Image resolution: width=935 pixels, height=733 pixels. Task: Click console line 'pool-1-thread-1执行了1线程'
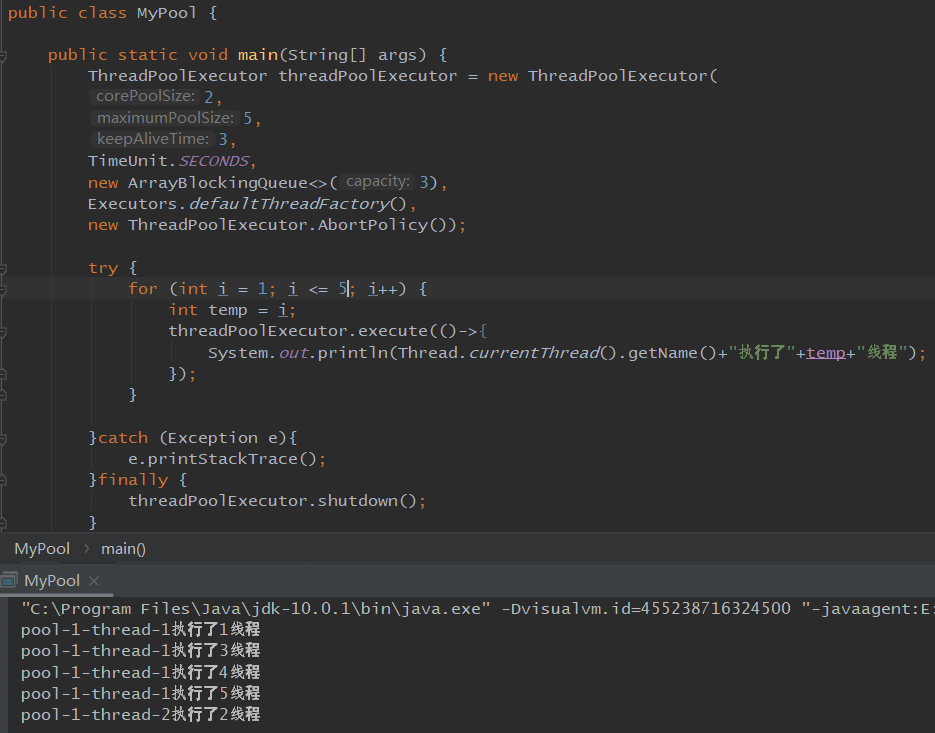tap(141, 629)
